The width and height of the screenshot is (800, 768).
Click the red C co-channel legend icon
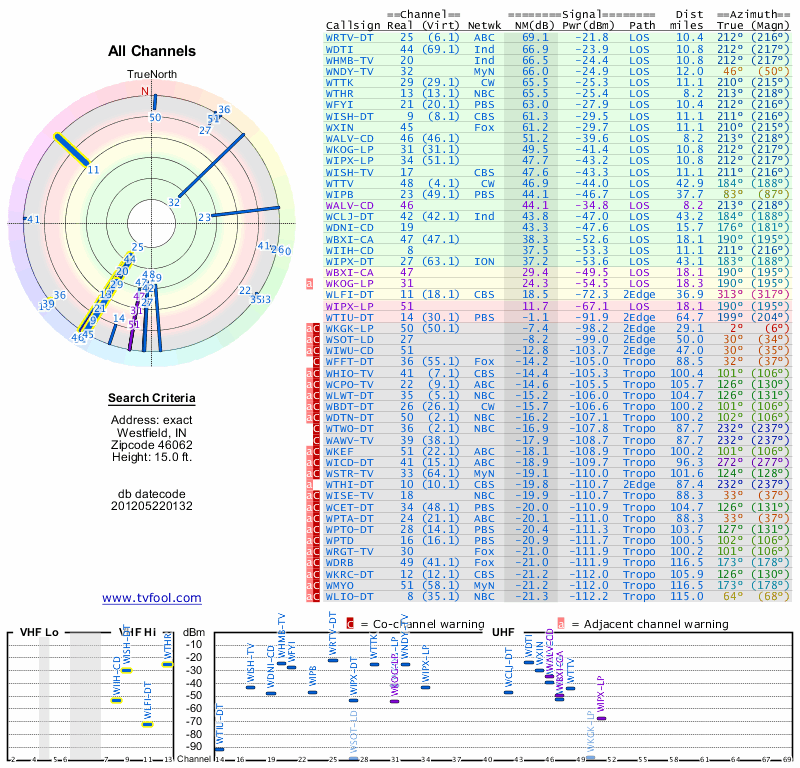tap(350, 624)
